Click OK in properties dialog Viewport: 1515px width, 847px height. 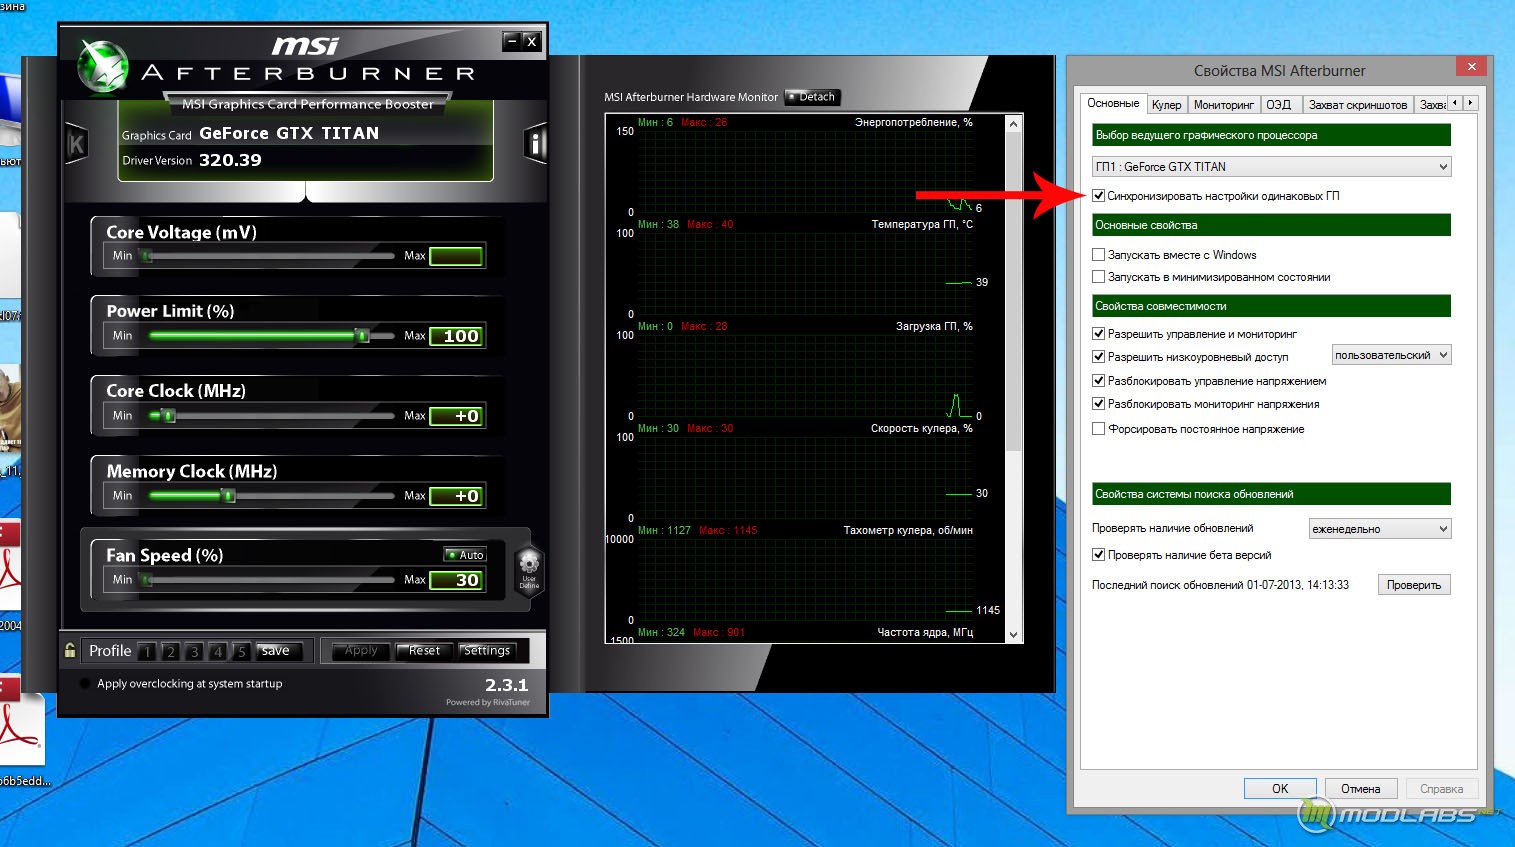1280,789
